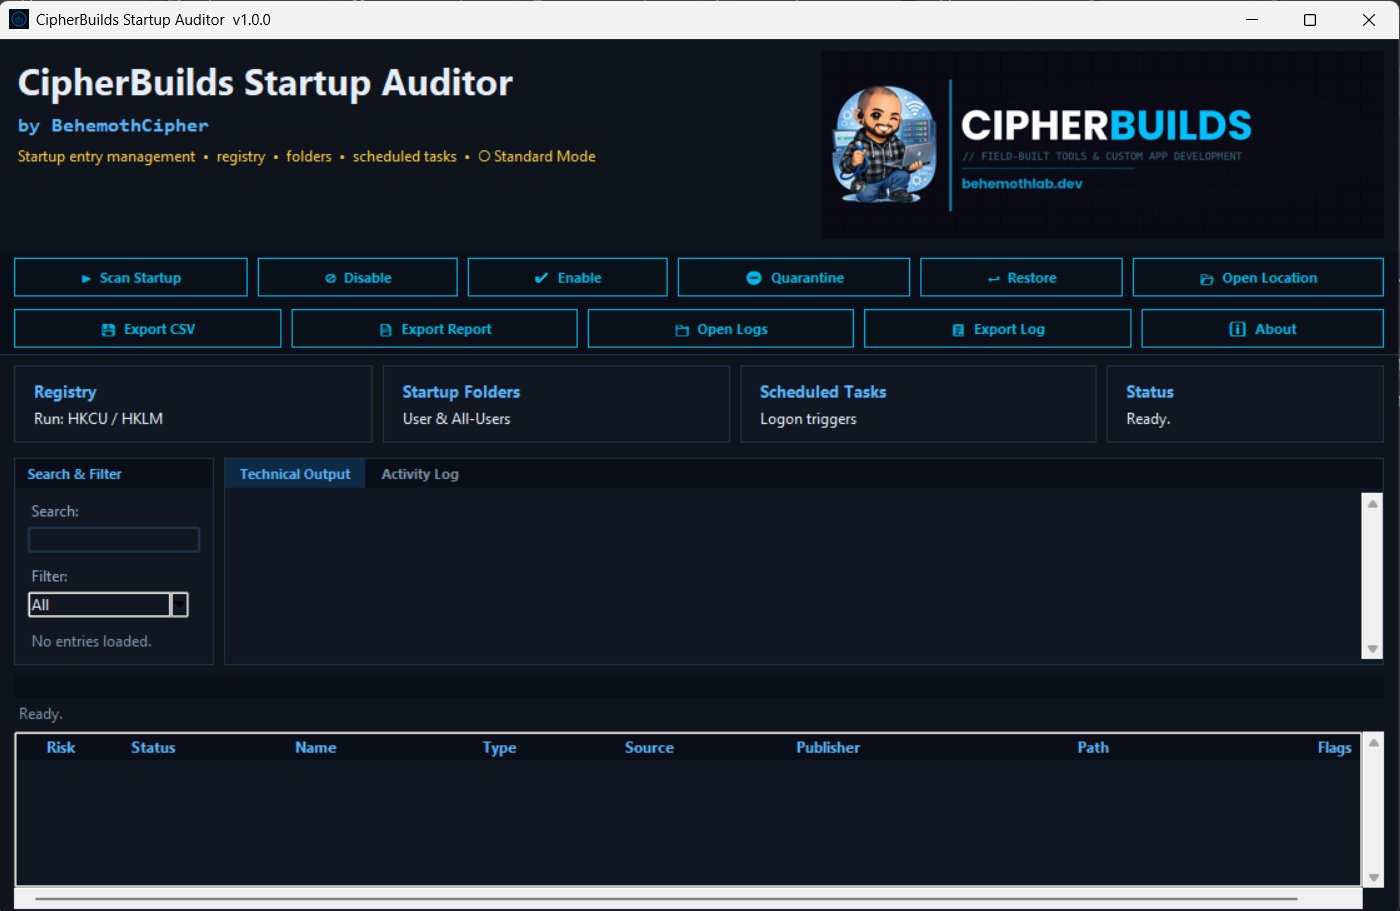Click the "by BehemothCipher" author text
Viewport: 1400px width, 911px height.
[113, 125]
